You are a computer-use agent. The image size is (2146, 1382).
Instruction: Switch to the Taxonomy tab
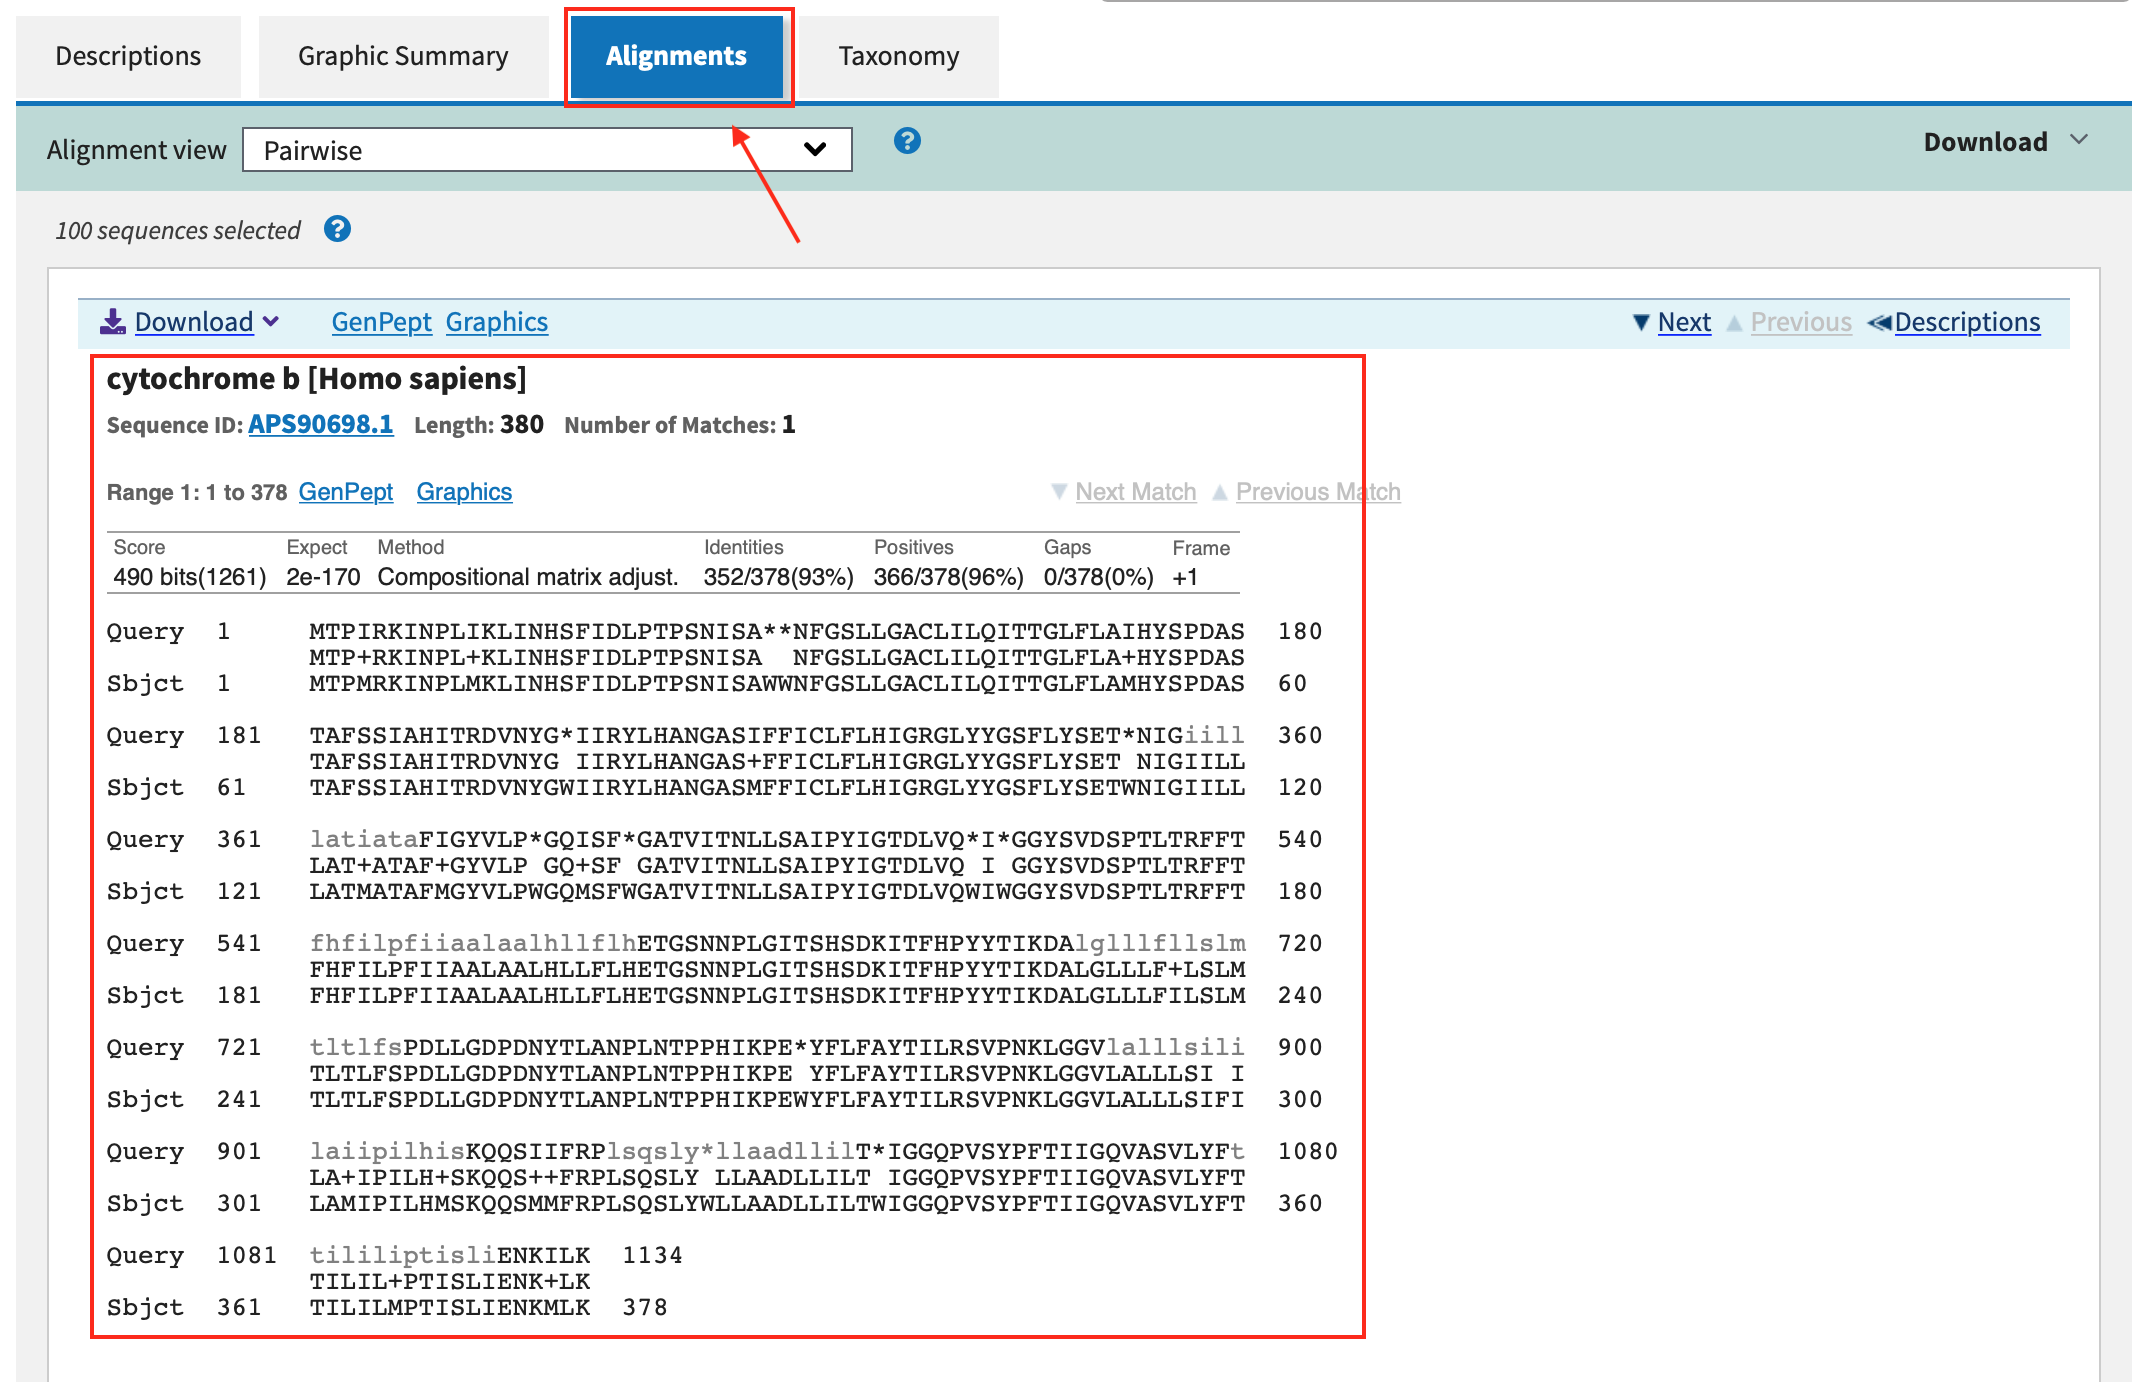[897, 56]
